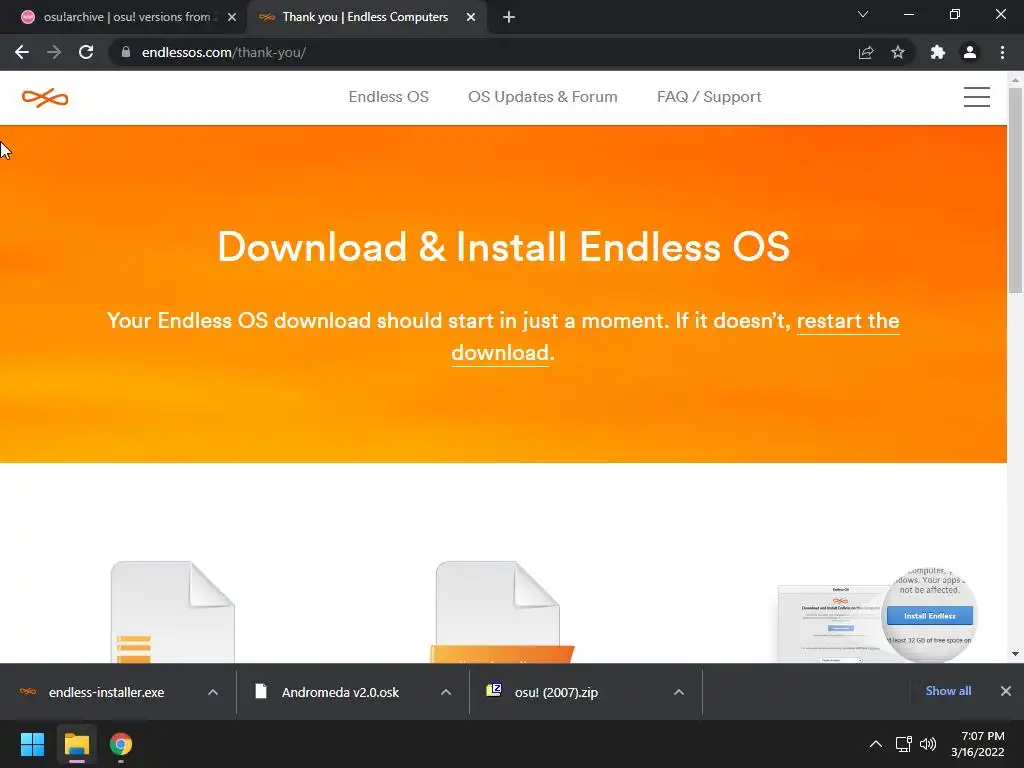Image resolution: width=1024 pixels, height=768 pixels.
Task: Open File Explorer from the taskbar
Action: pos(76,744)
